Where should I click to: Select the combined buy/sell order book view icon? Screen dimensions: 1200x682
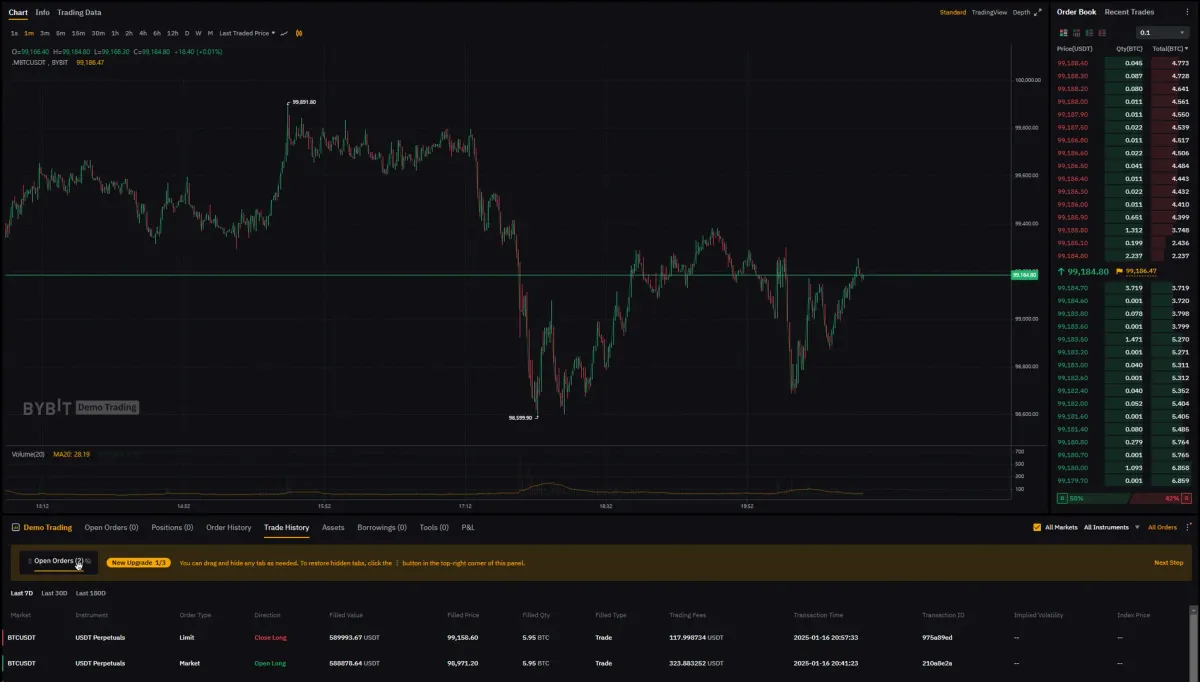point(1063,33)
